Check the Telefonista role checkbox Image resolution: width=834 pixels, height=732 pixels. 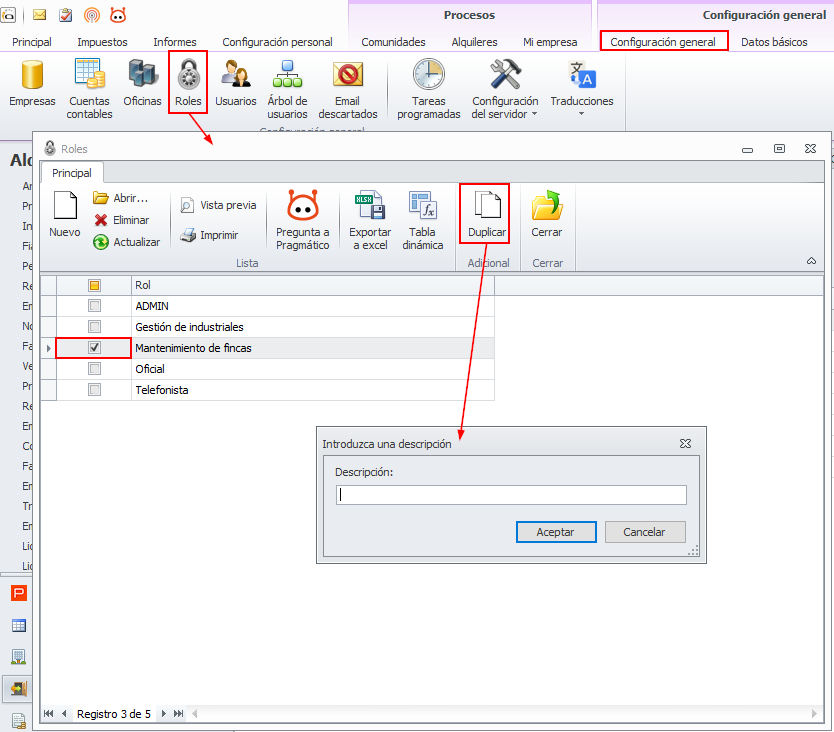tap(94, 389)
